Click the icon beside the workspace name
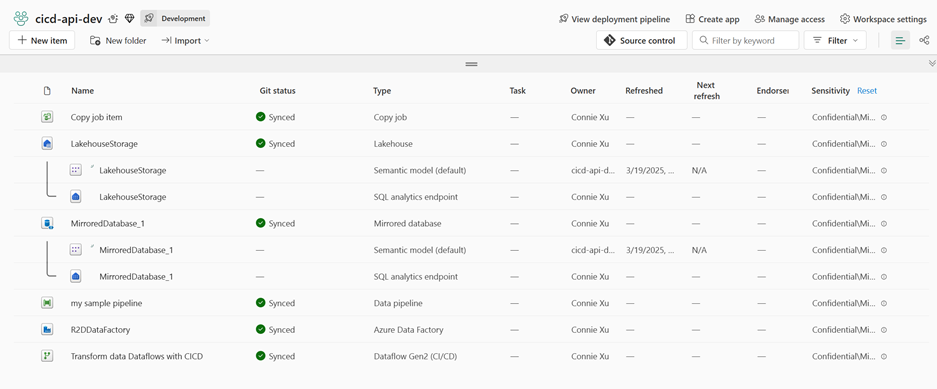This screenshot has height=389, width=937. (x=114, y=19)
